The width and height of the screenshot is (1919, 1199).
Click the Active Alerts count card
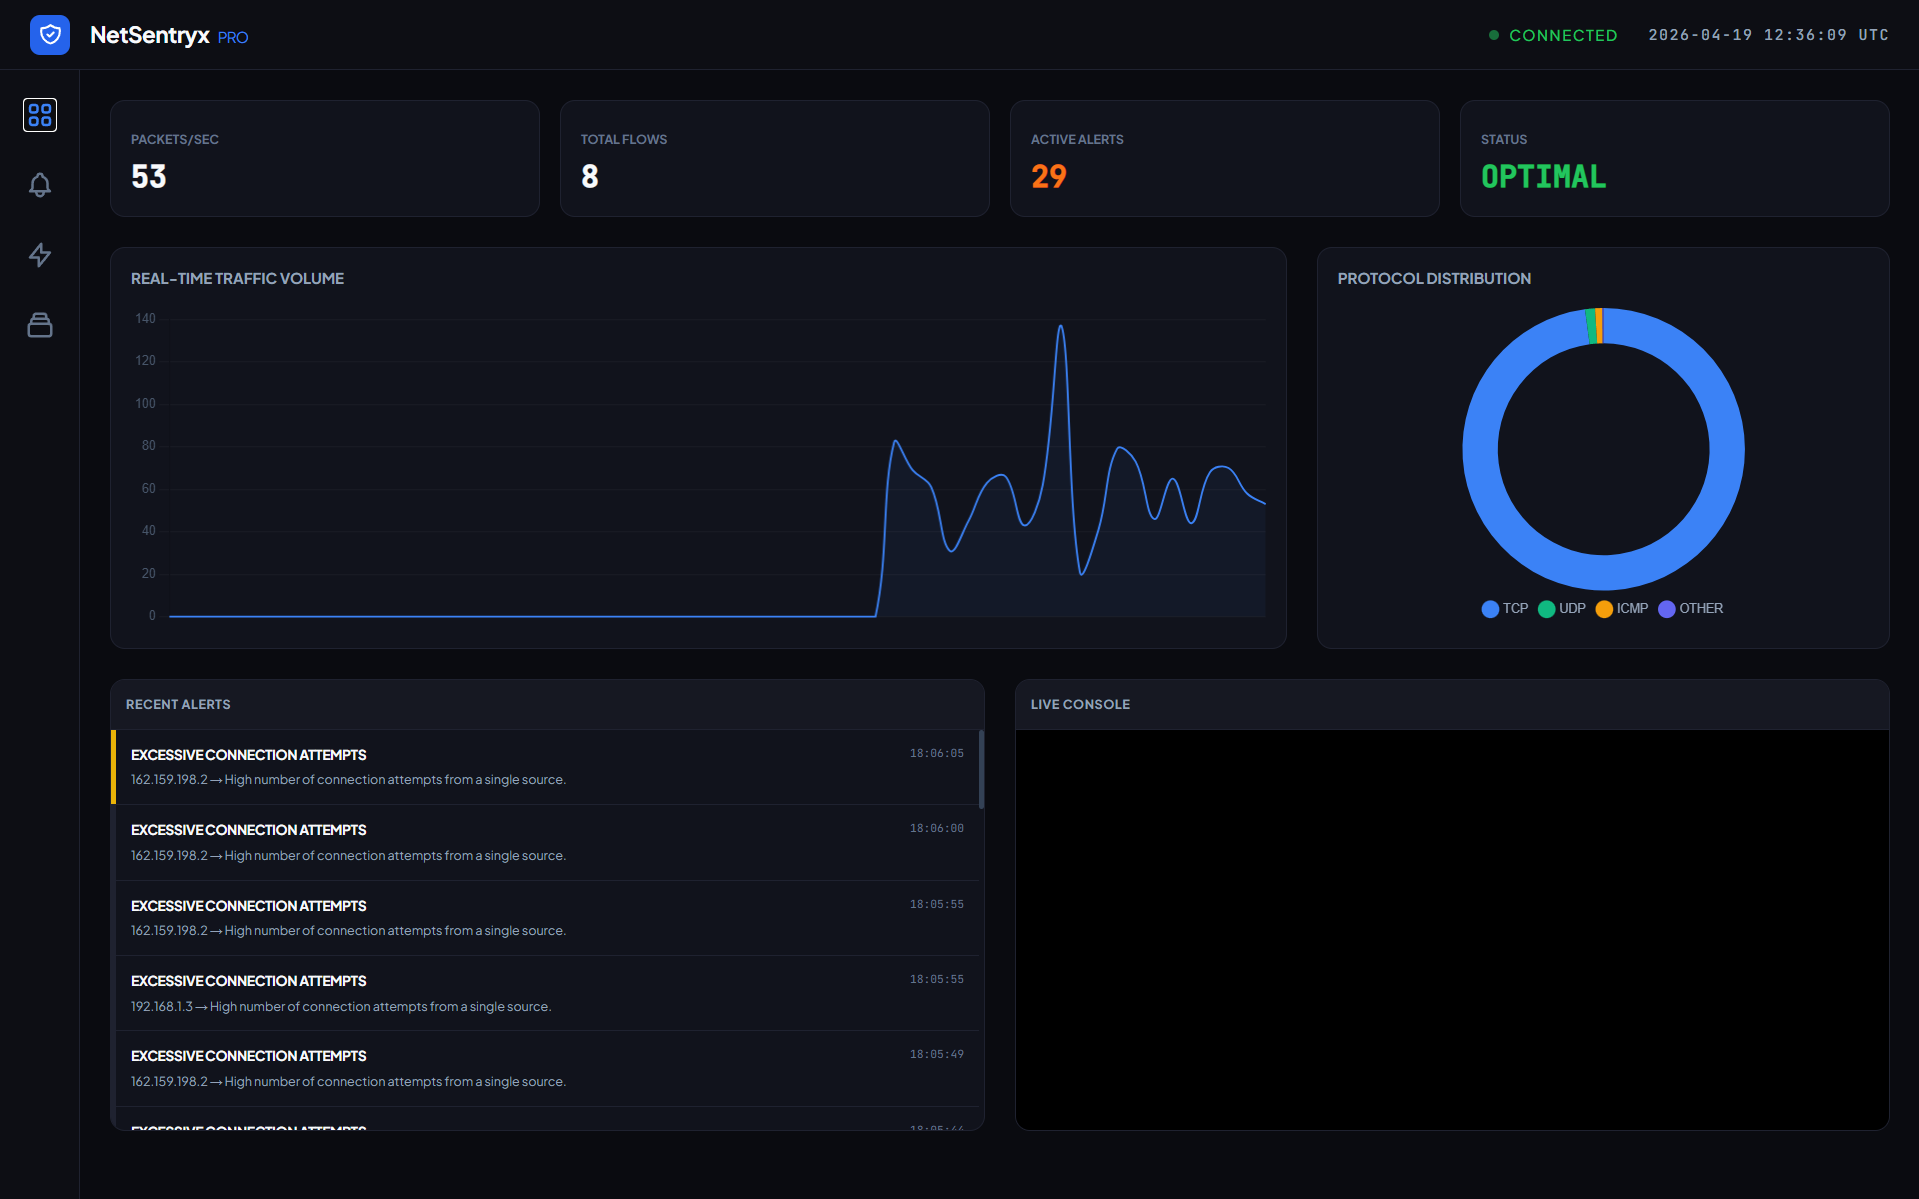1224,158
